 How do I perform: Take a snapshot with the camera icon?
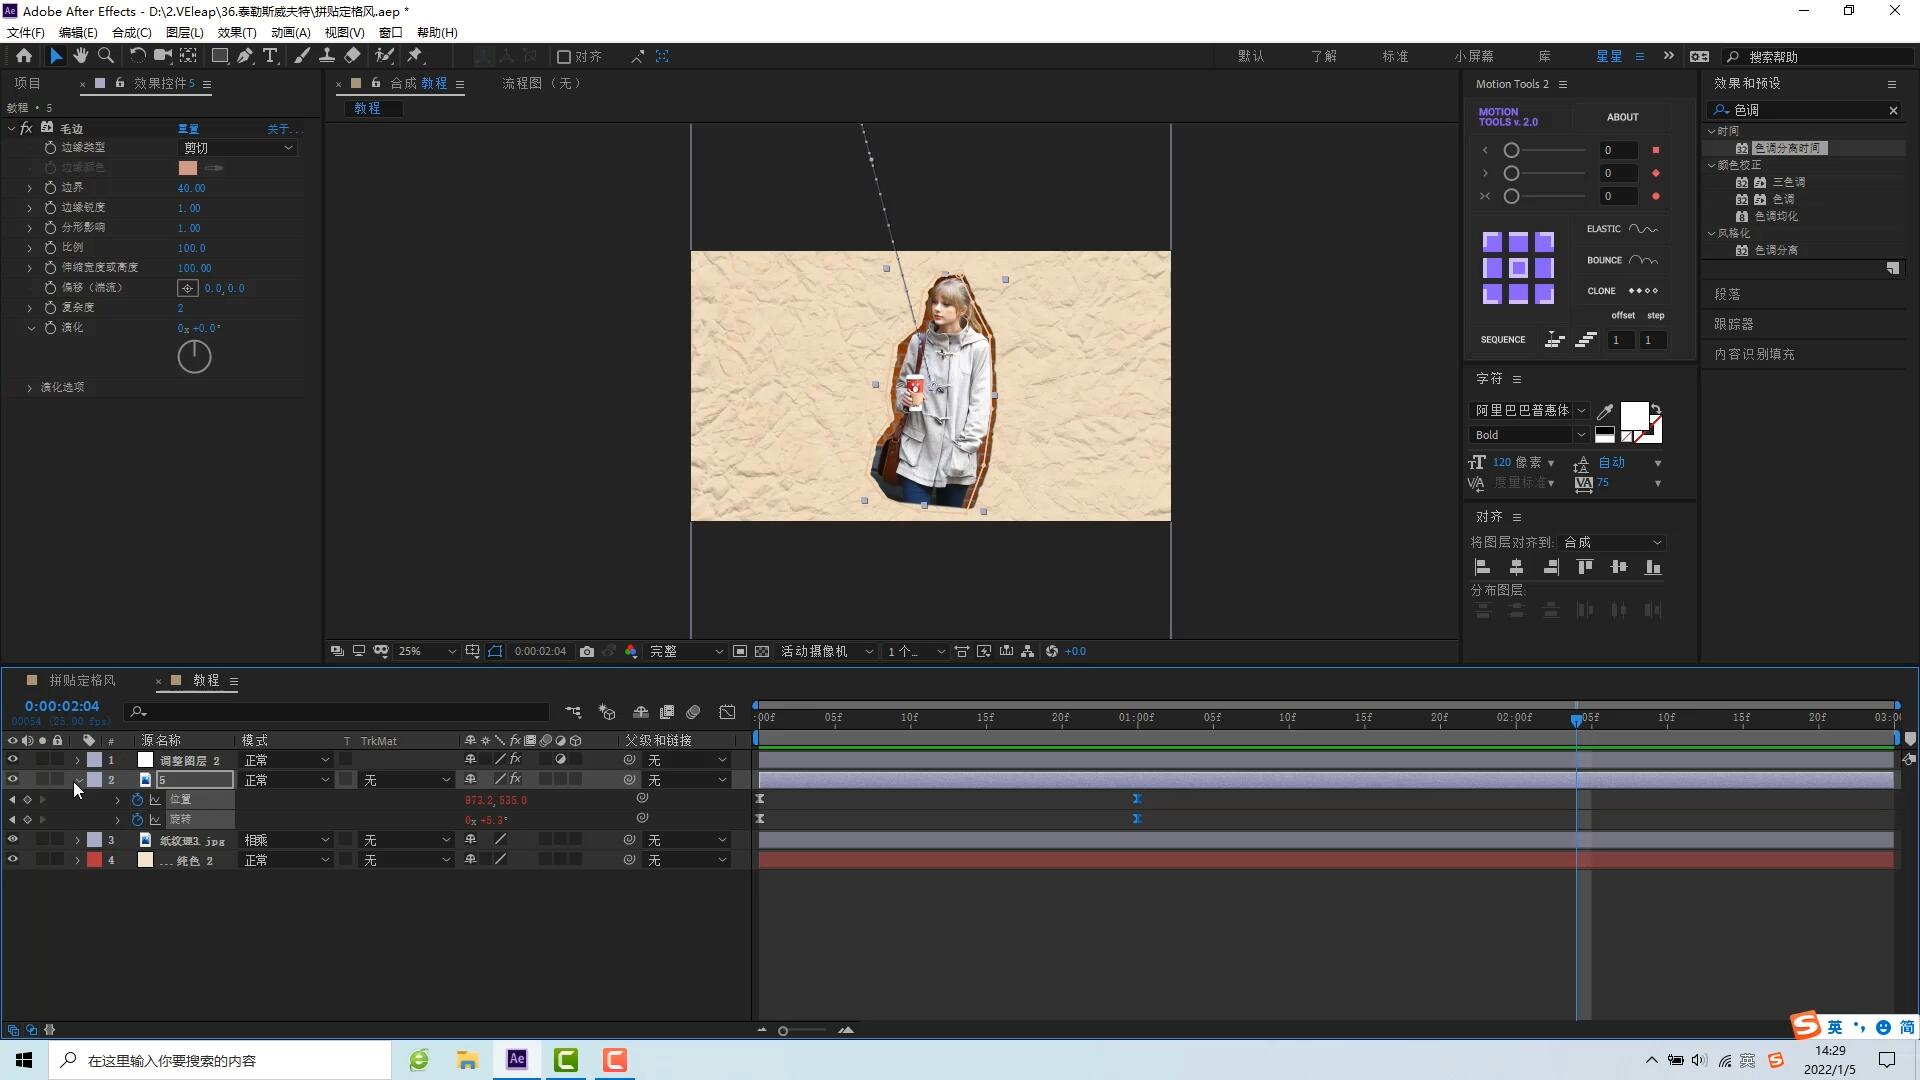587,651
